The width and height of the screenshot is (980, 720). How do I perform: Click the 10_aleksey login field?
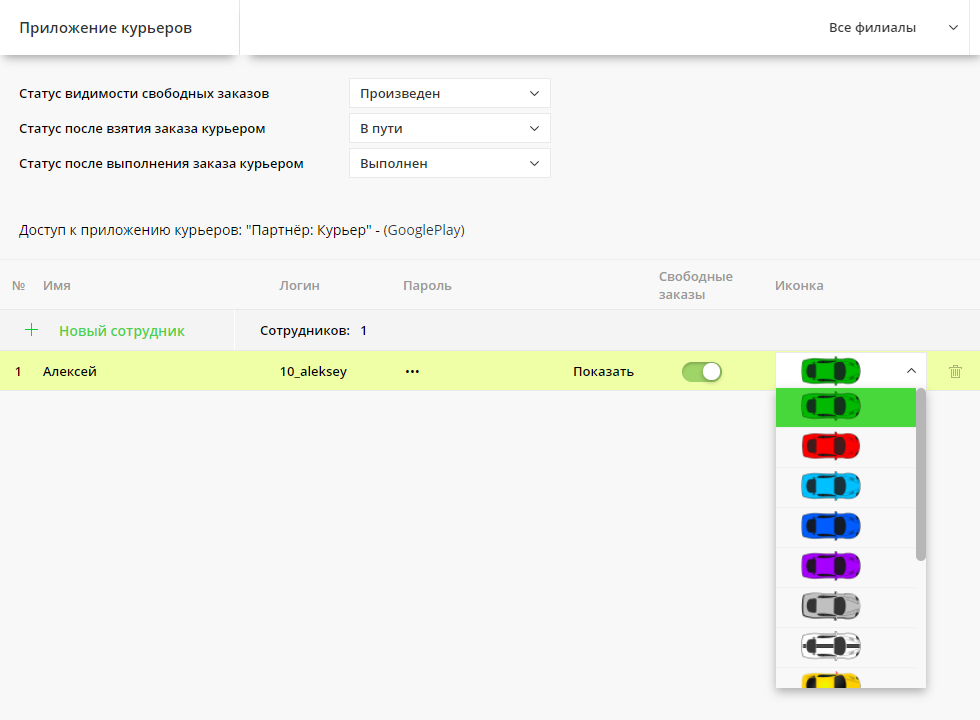313,372
